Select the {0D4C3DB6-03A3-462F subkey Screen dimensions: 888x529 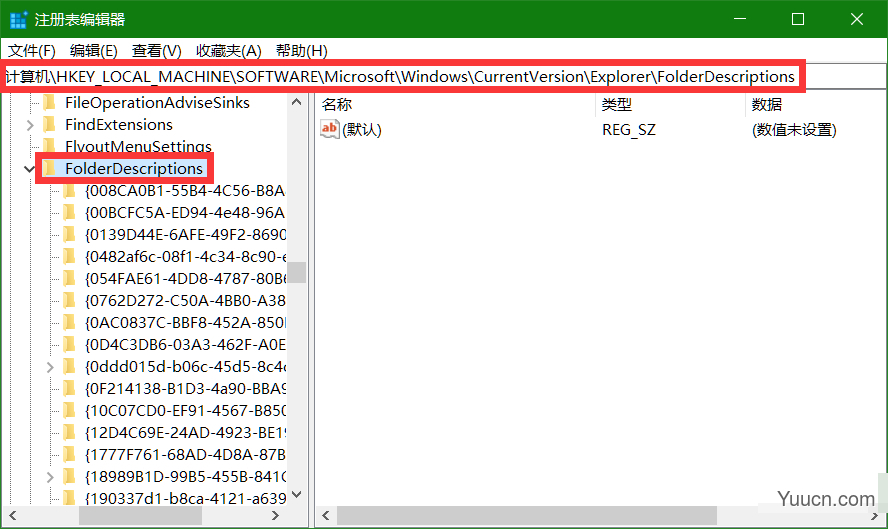185,345
